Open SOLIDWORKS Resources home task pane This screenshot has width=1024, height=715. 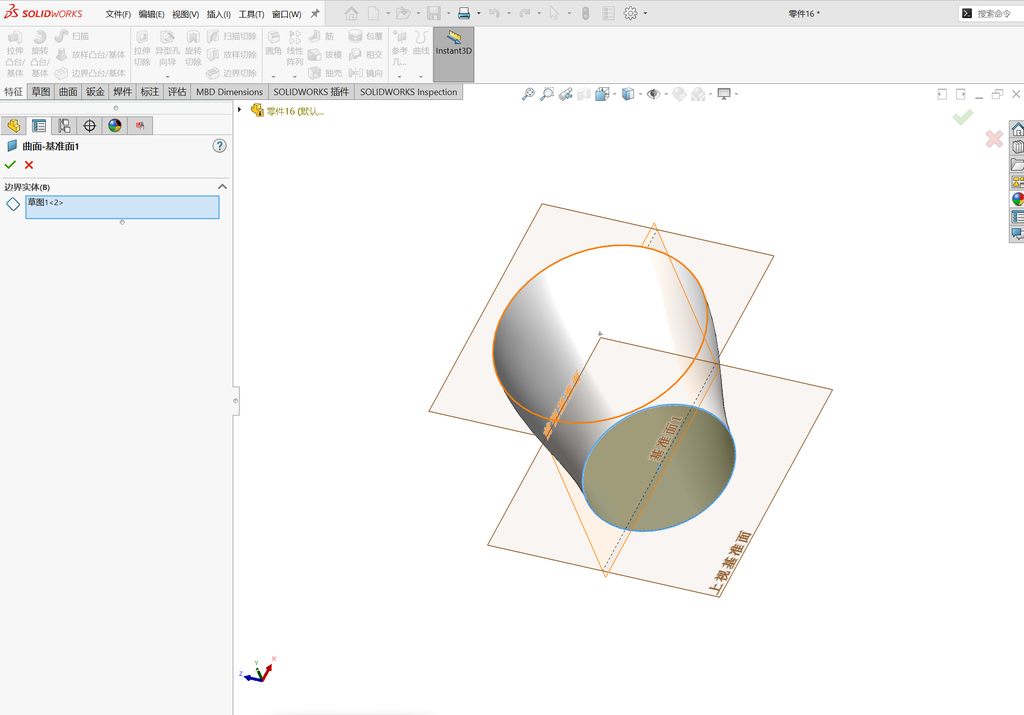[x=1017, y=129]
